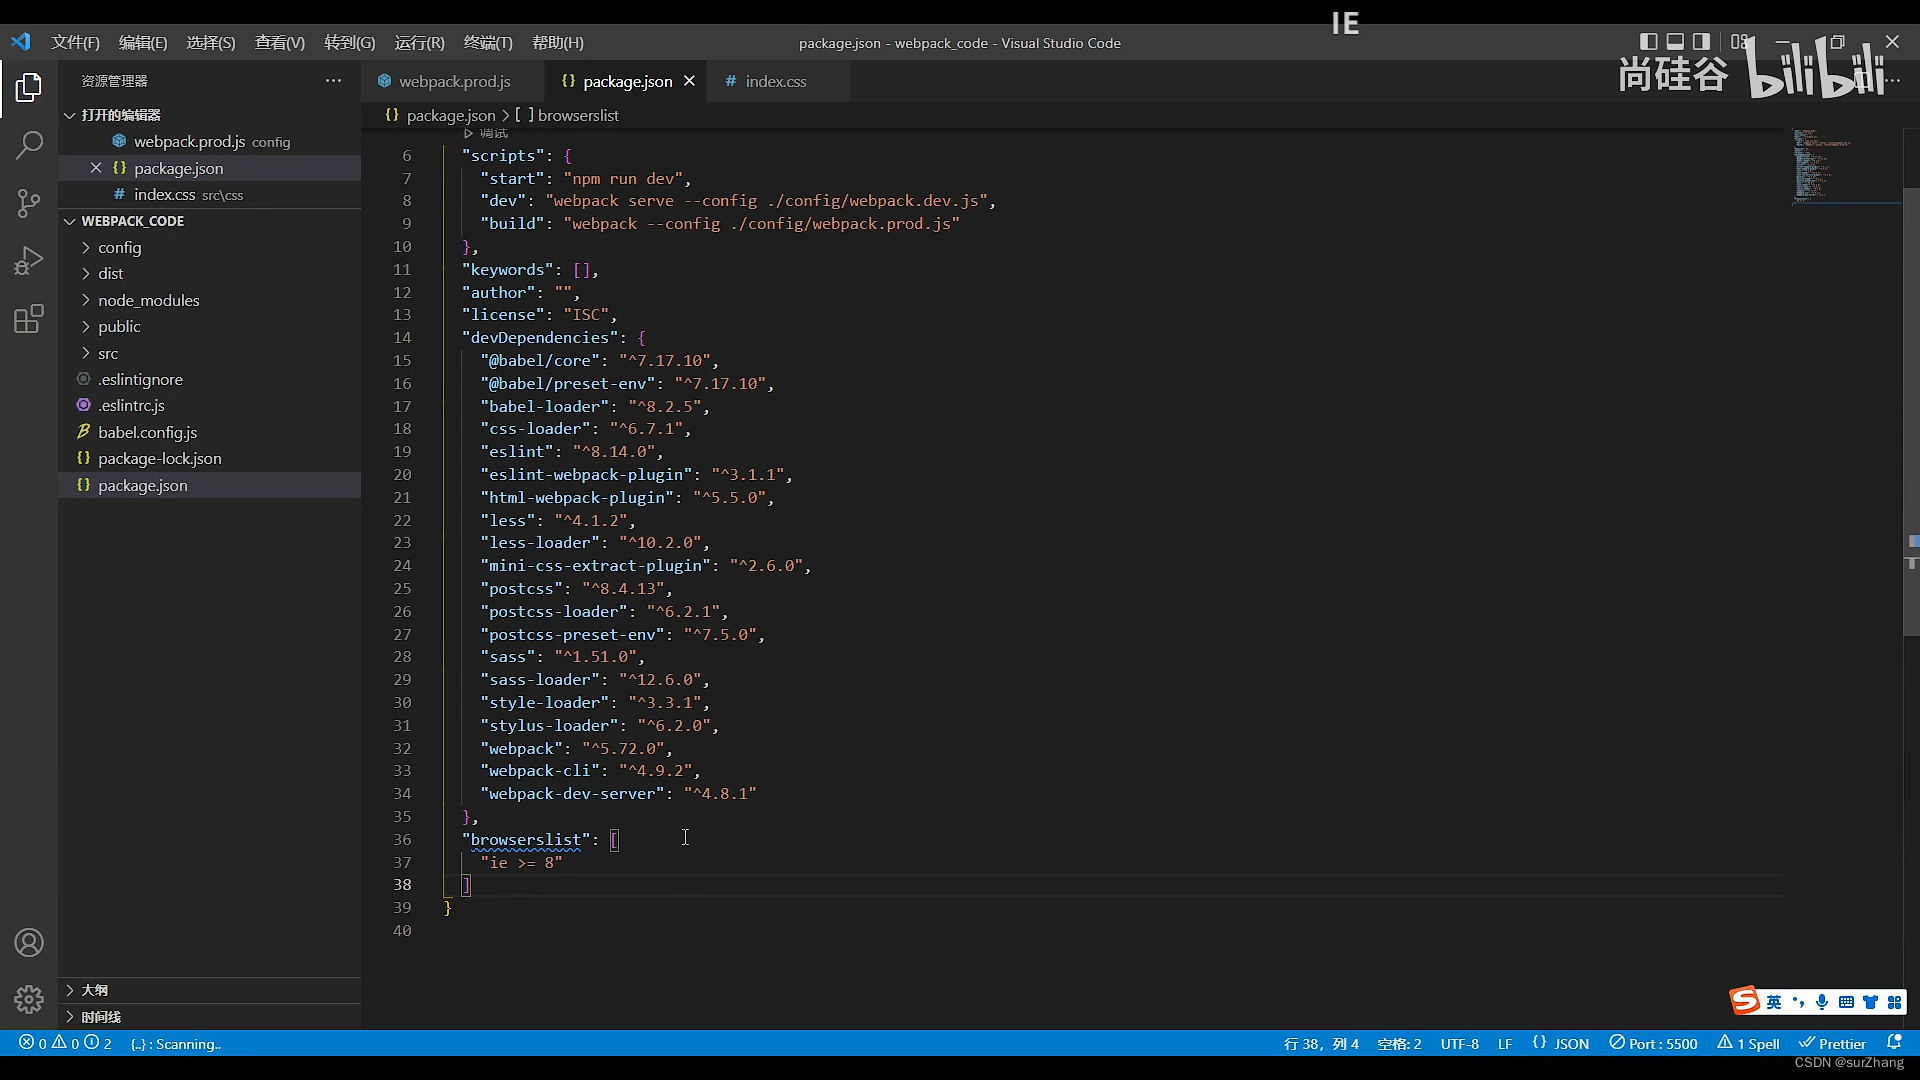Open package-lock.json in explorer

(209, 458)
